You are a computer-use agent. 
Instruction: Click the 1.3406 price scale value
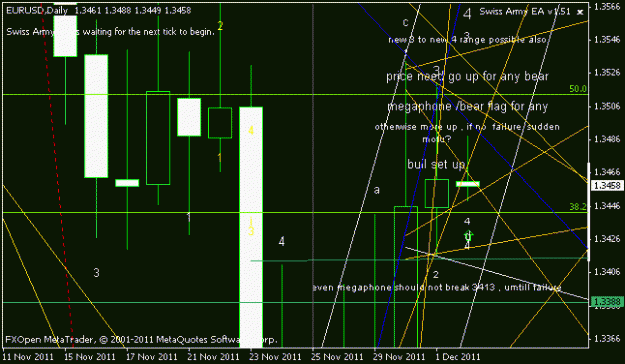(607, 272)
